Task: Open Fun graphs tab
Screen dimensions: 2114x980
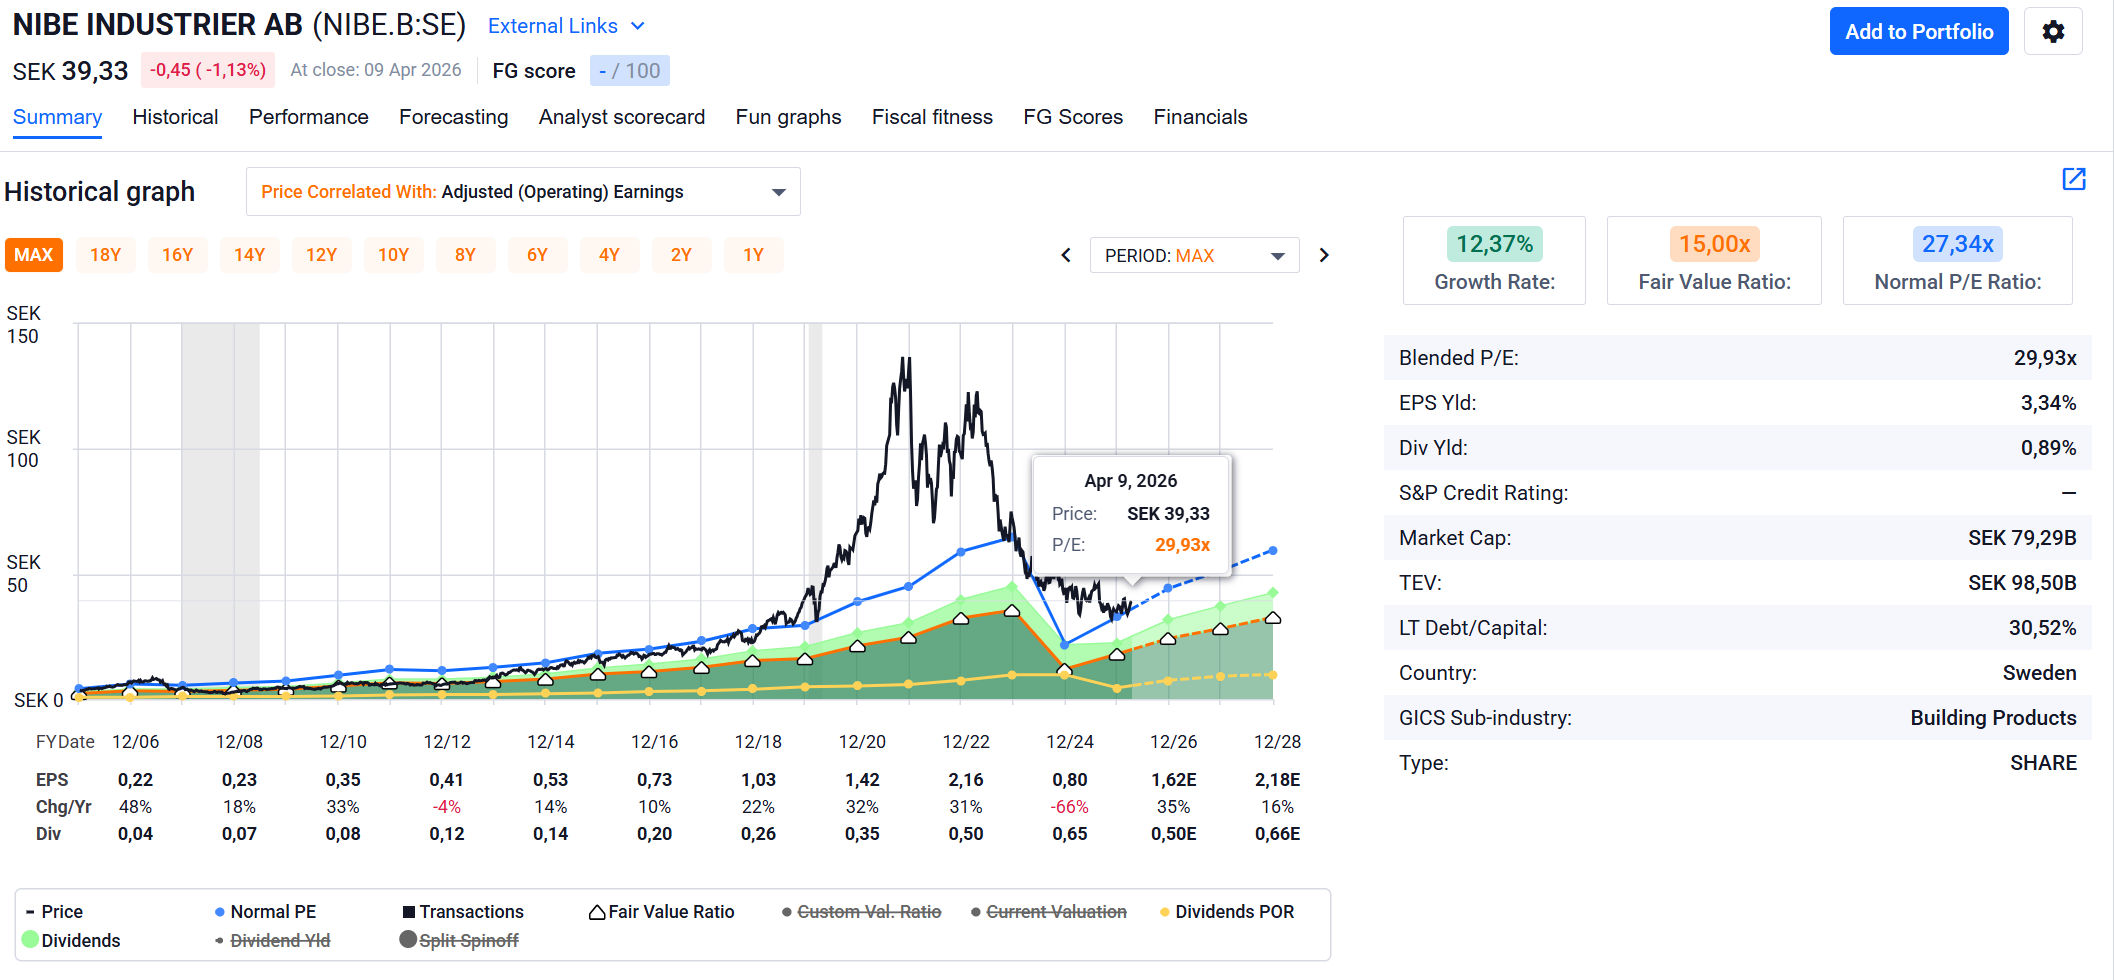Action: [x=788, y=117]
